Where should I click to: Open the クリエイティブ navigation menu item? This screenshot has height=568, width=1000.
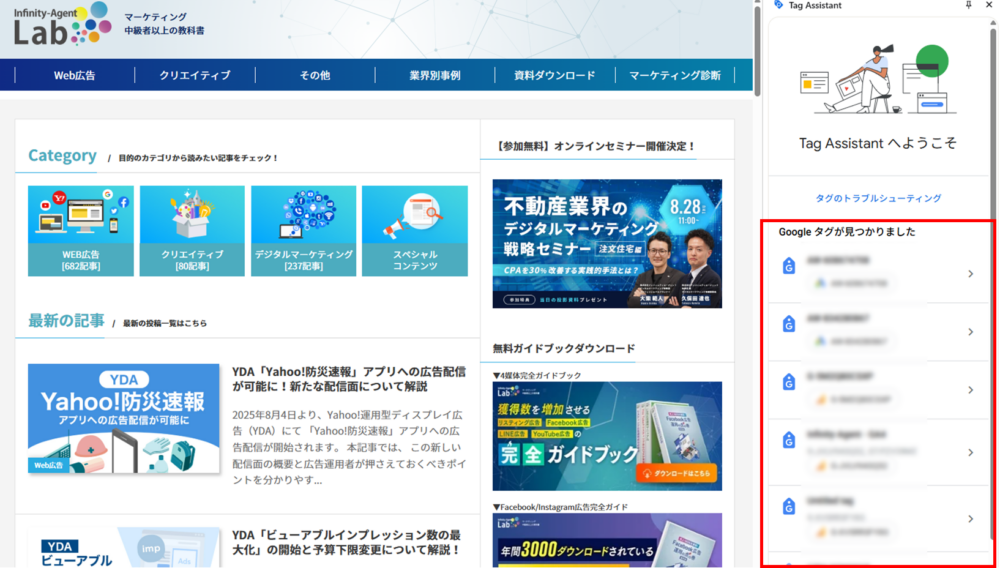coord(195,75)
